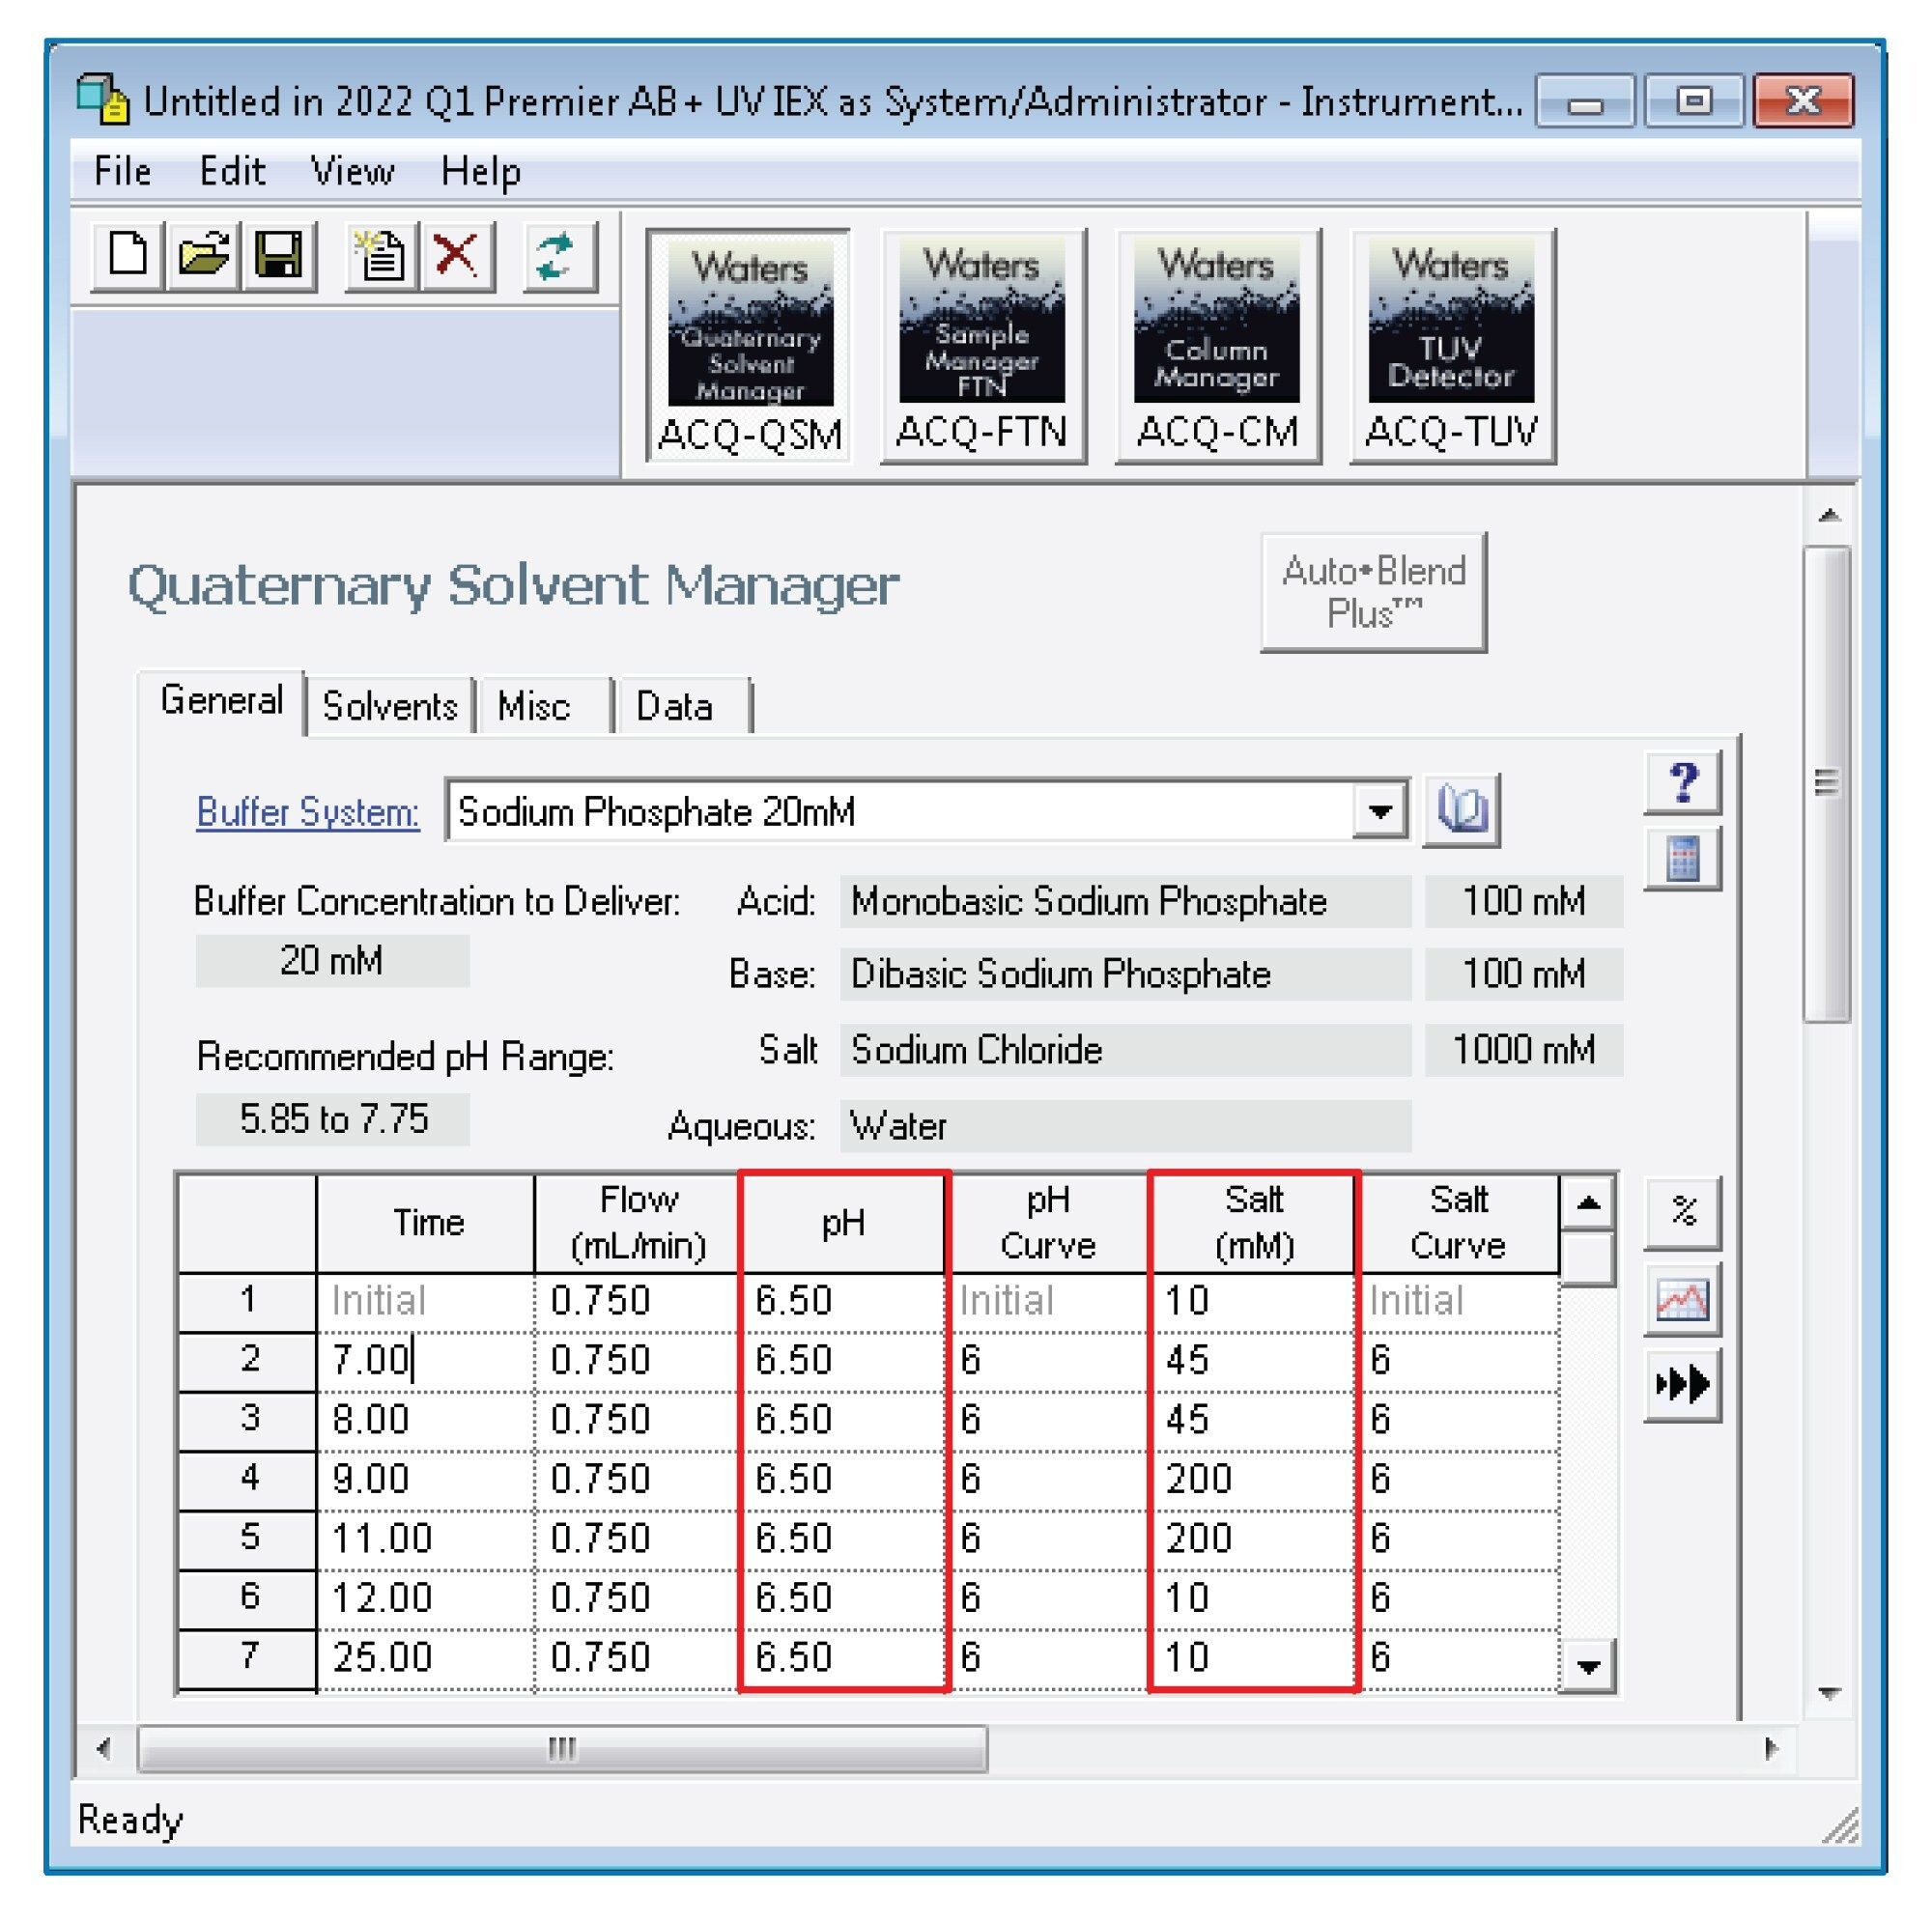Viewport: 1932px width, 1921px height.
Task: Click the Dibasic Sodium Phosphate base field
Action: (1125, 974)
